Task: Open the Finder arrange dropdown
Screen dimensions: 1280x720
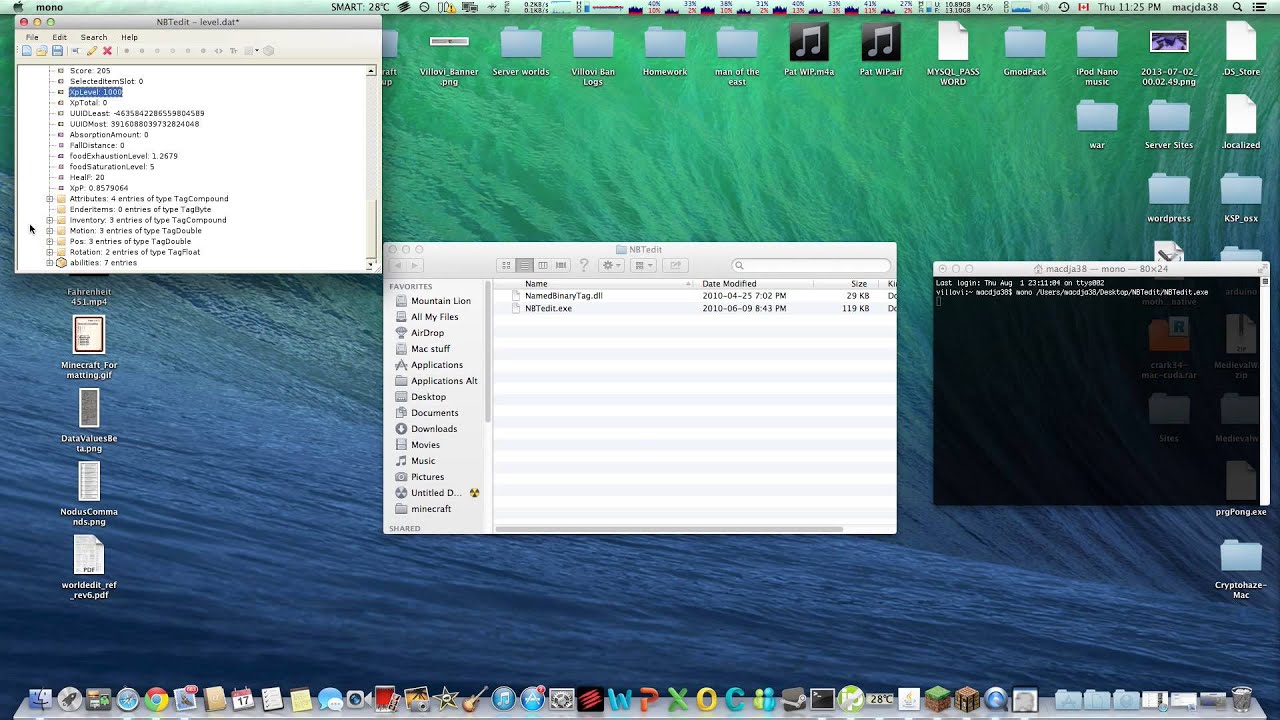Action: 644,265
